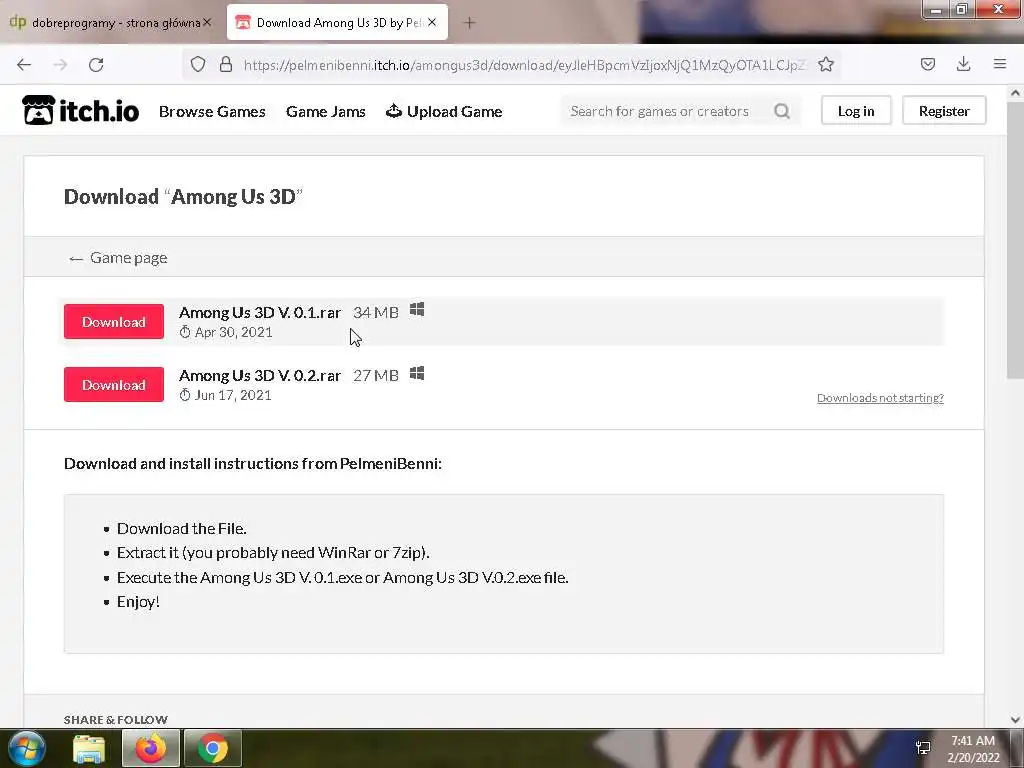Click the Apr 30, 2021 date
Screen dimensions: 1024x768
tap(233, 332)
